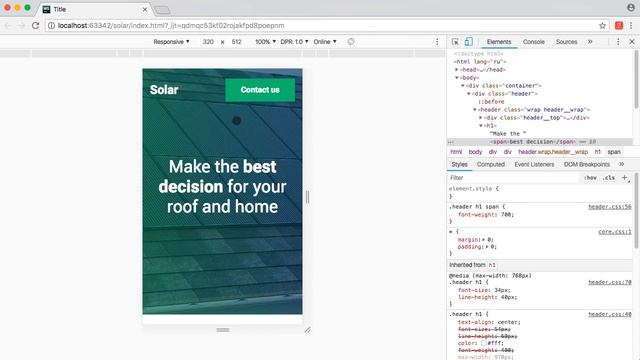The height and width of the screenshot is (360, 640).
Task: Show more DevTools panels chevron
Action: [590, 42]
